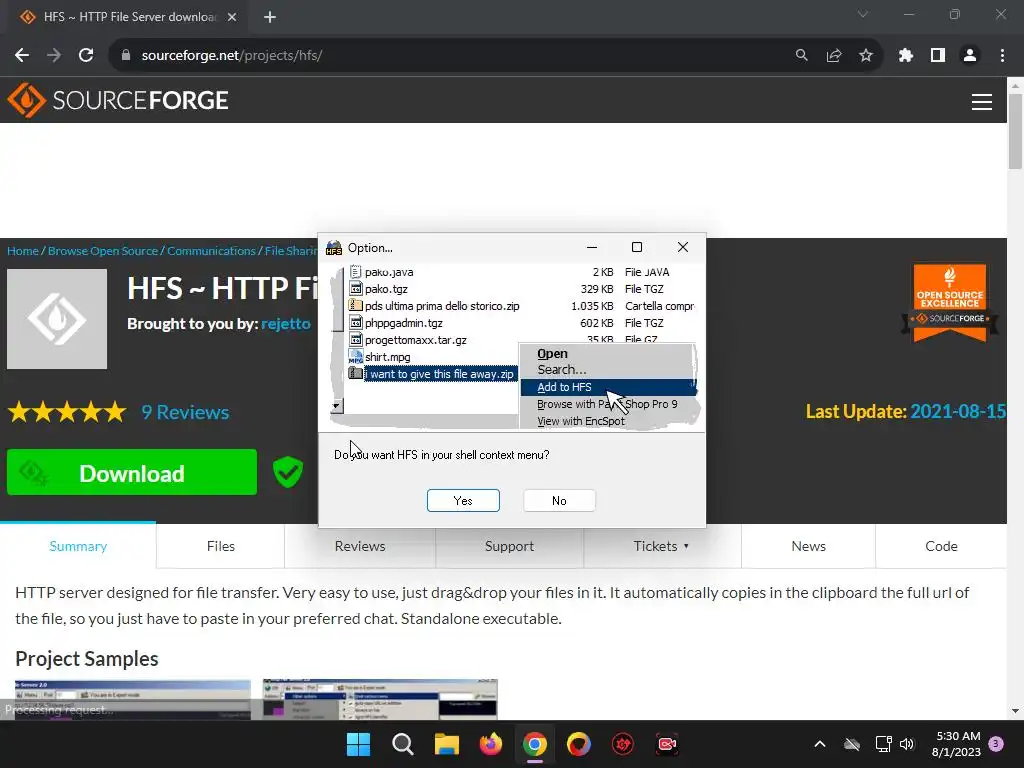Screen dimensions: 1024x768
Task: Click the network tray icon
Action: coord(883,744)
